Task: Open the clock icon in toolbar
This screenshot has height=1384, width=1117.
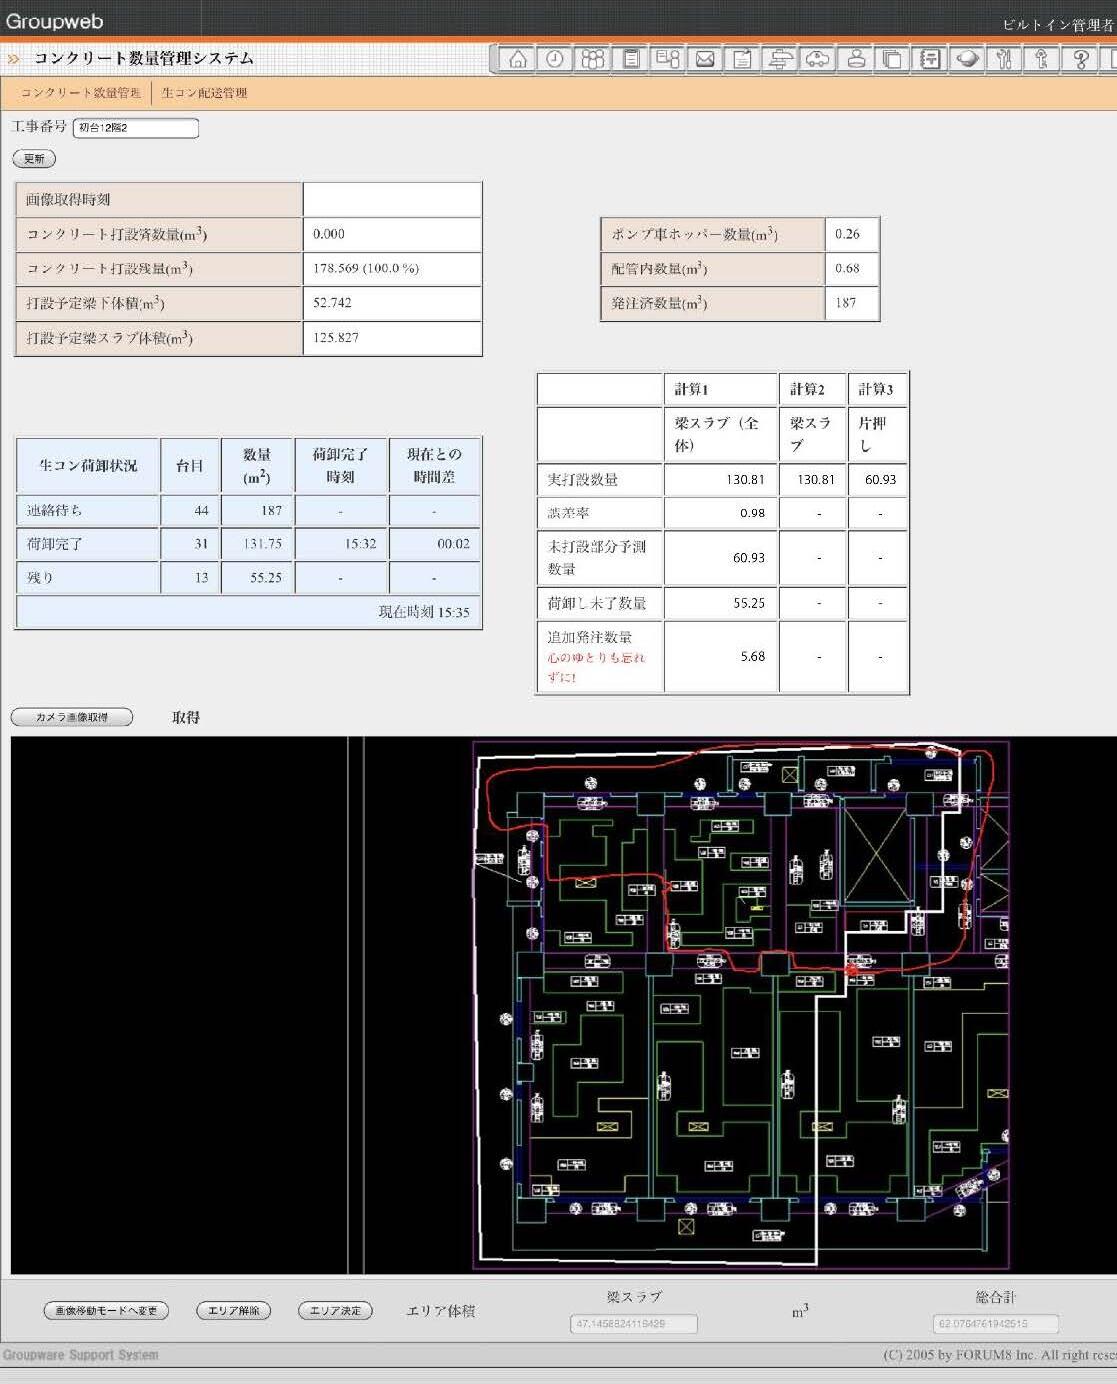Action: point(554,59)
